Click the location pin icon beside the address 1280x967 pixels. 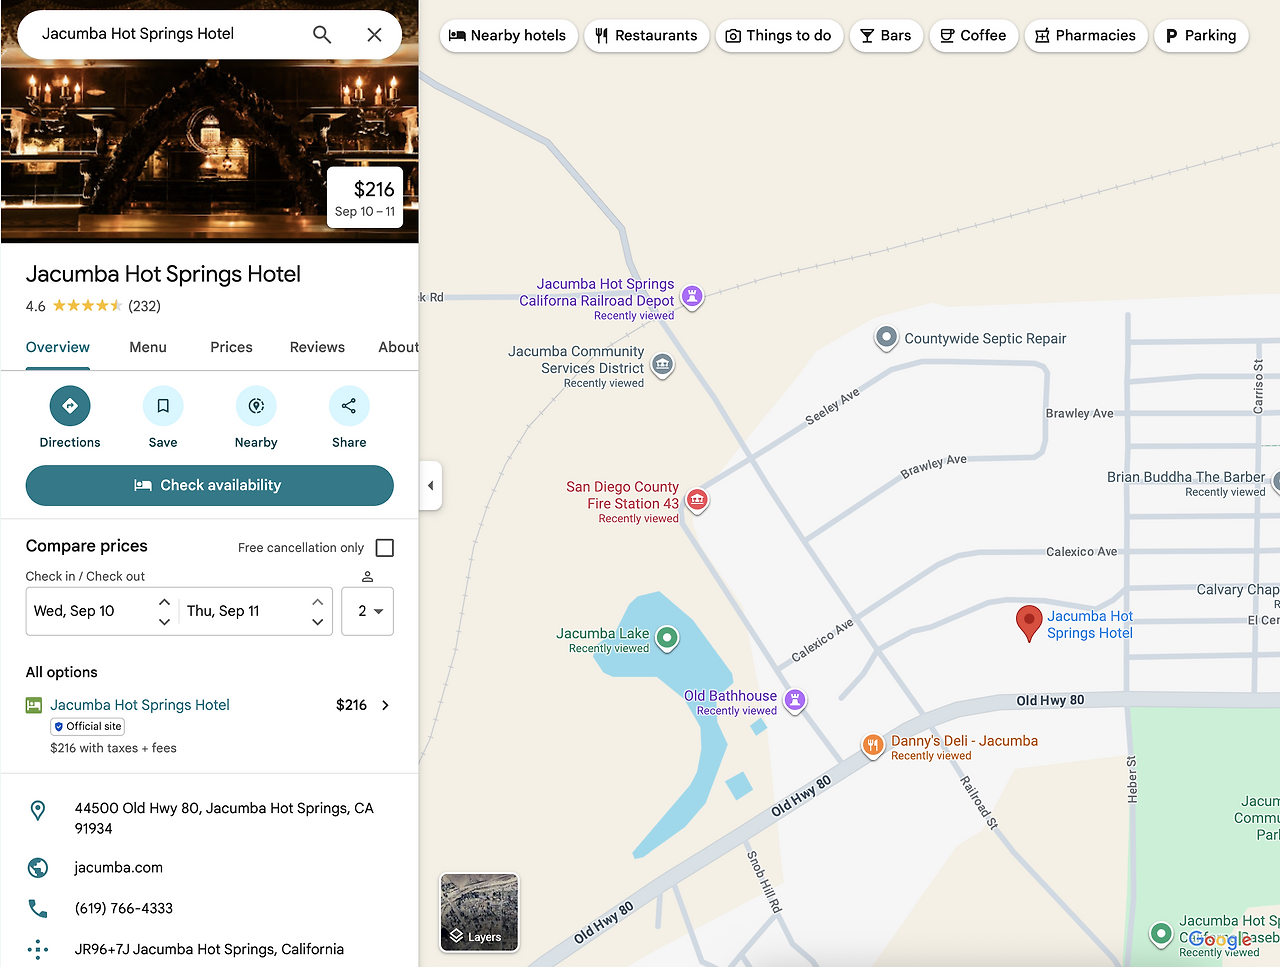tap(38, 810)
